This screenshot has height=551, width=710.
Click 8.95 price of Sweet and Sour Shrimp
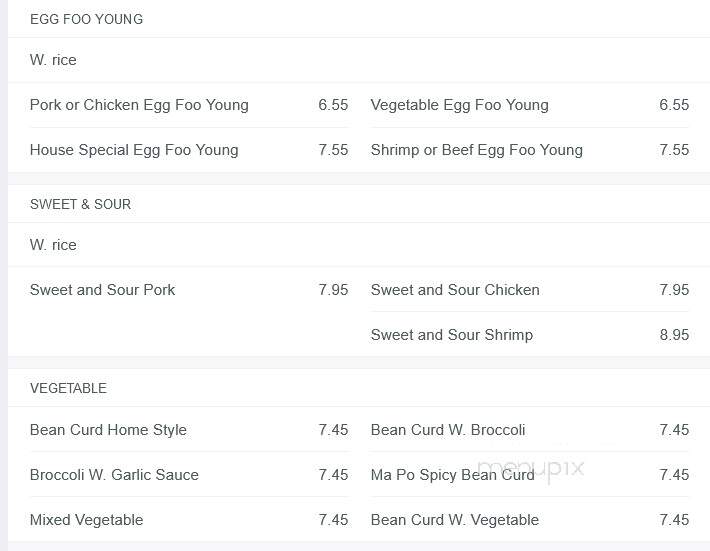pyautogui.click(x=674, y=335)
